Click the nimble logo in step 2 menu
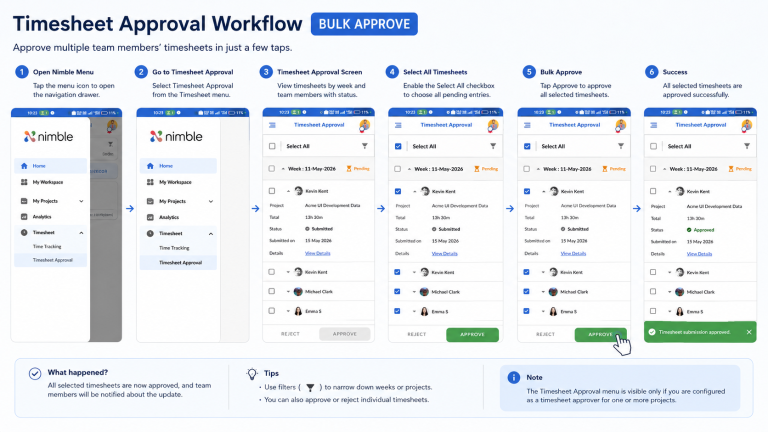 click(x=176, y=136)
